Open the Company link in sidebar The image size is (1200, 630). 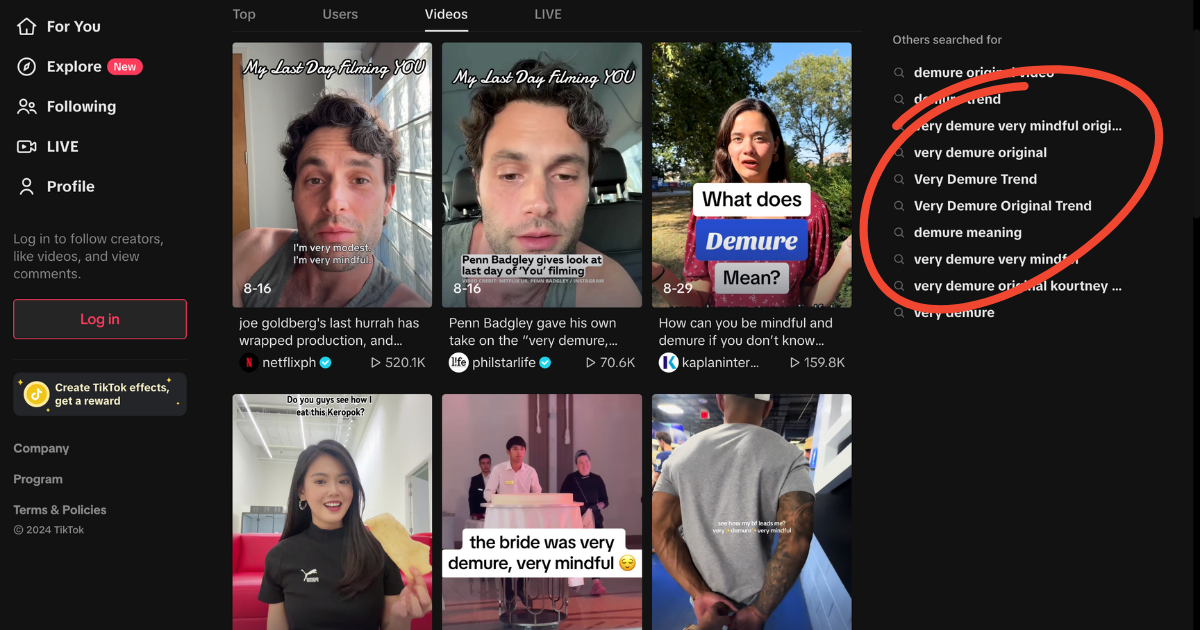[41, 448]
